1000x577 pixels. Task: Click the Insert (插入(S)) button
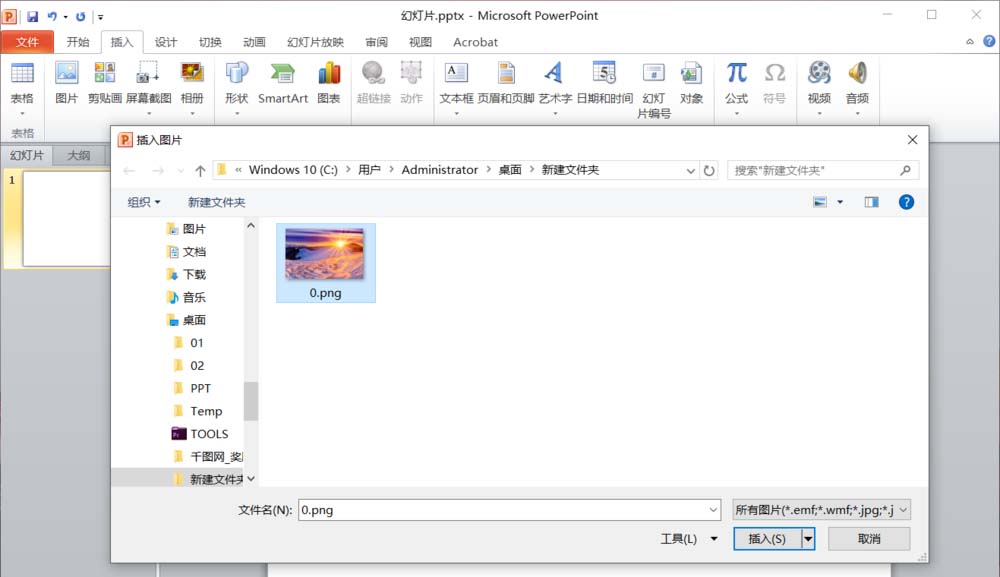(767, 539)
